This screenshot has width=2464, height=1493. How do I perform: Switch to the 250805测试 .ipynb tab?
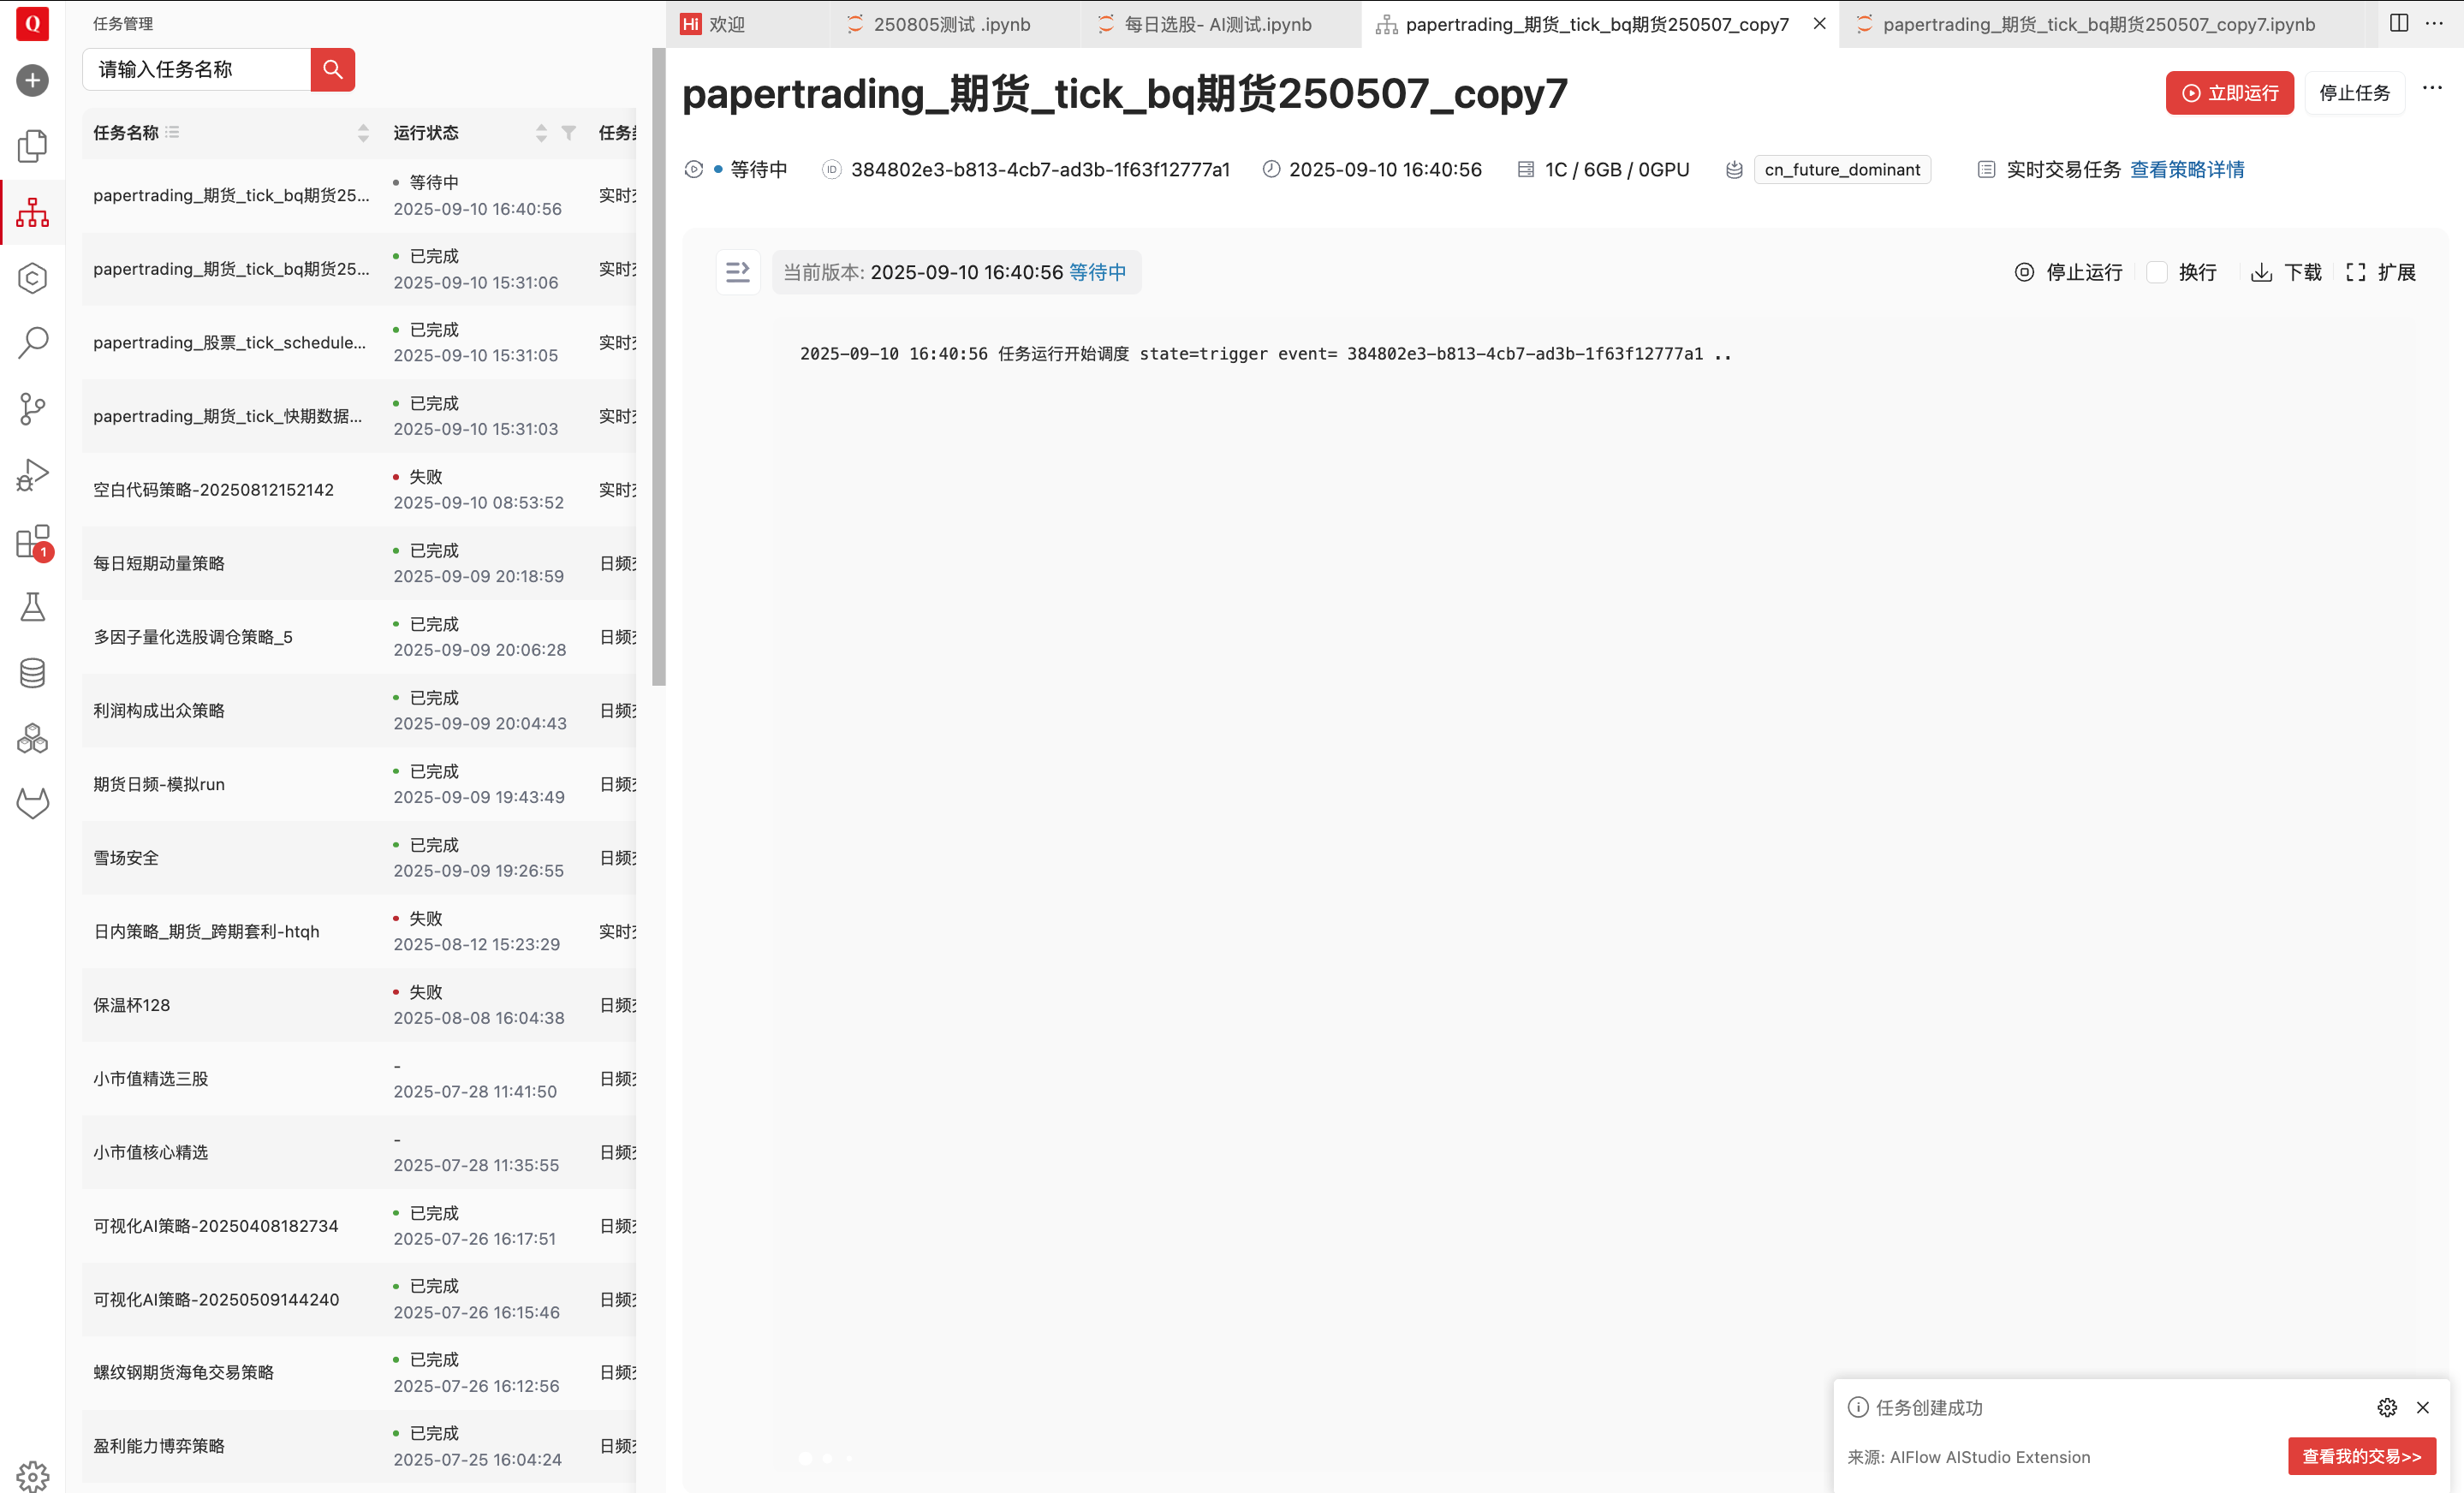(x=951, y=24)
